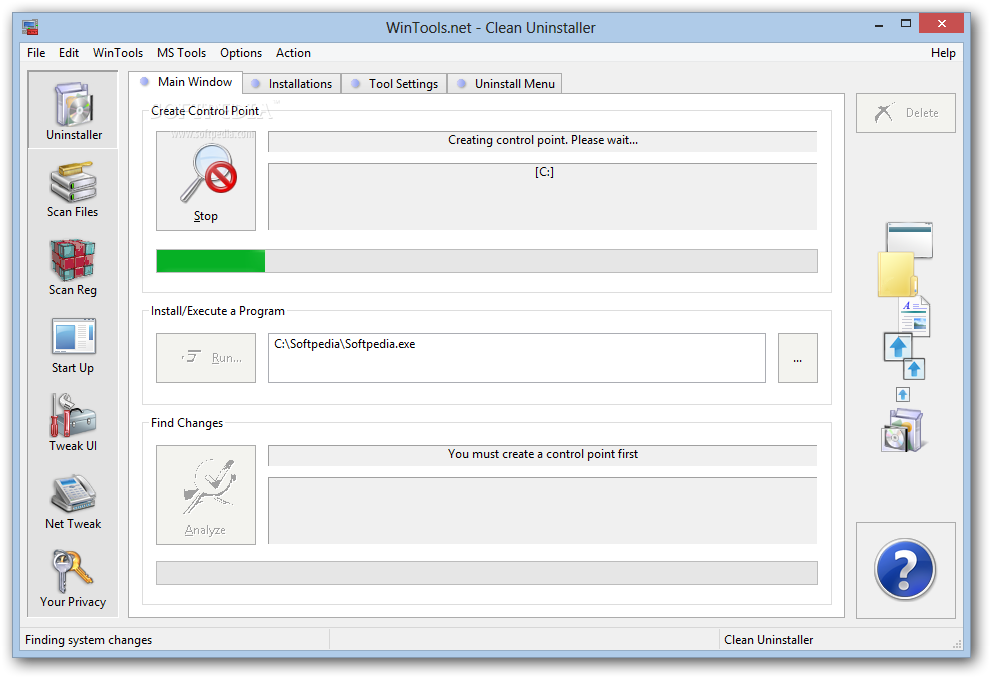Click the Stop magnifier button
Viewport: 991px width, 678px height.
(x=206, y=181)
